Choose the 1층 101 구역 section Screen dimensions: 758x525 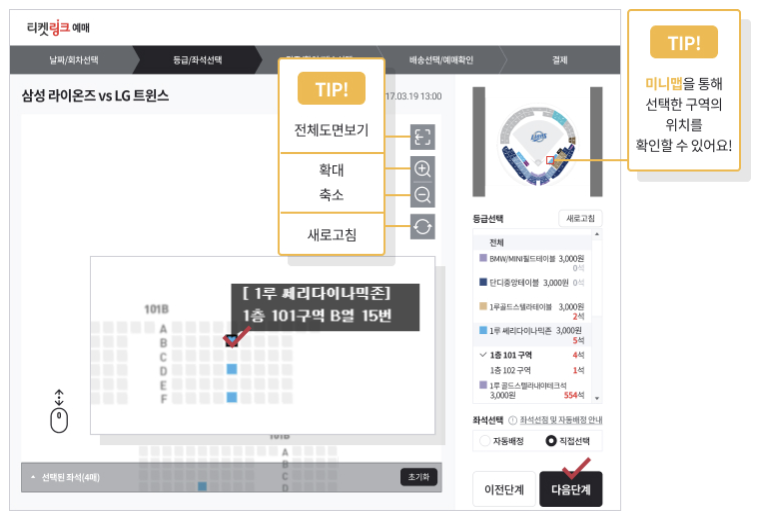[532, 355]
